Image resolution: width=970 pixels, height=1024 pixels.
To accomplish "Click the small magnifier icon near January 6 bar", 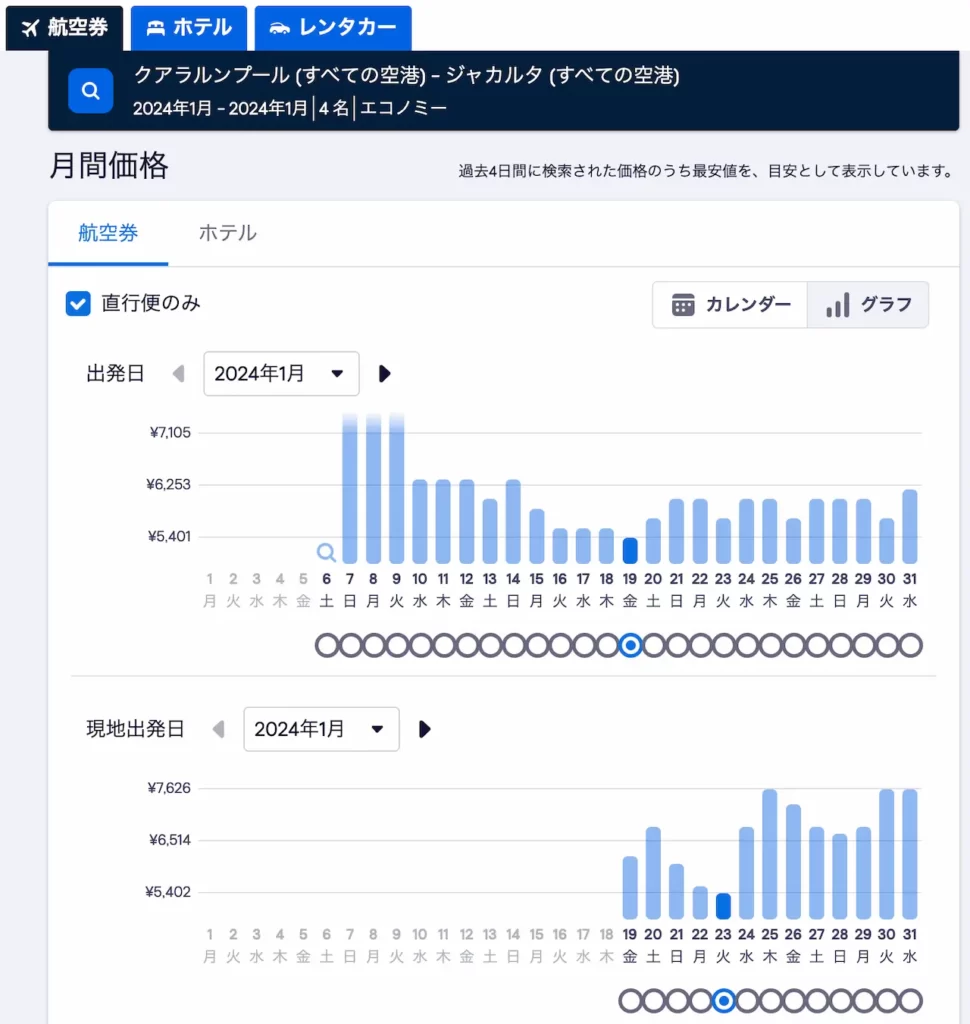I will (326, 552).
